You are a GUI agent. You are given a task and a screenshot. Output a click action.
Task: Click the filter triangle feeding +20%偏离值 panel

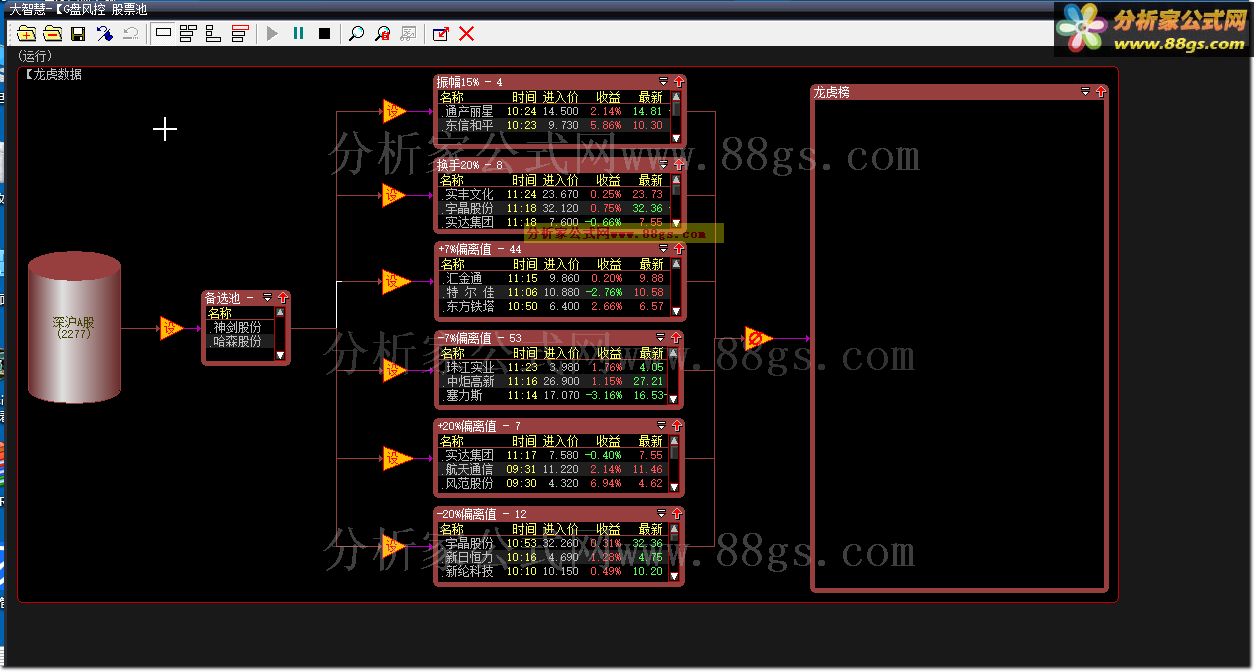[x=396, y=459]
